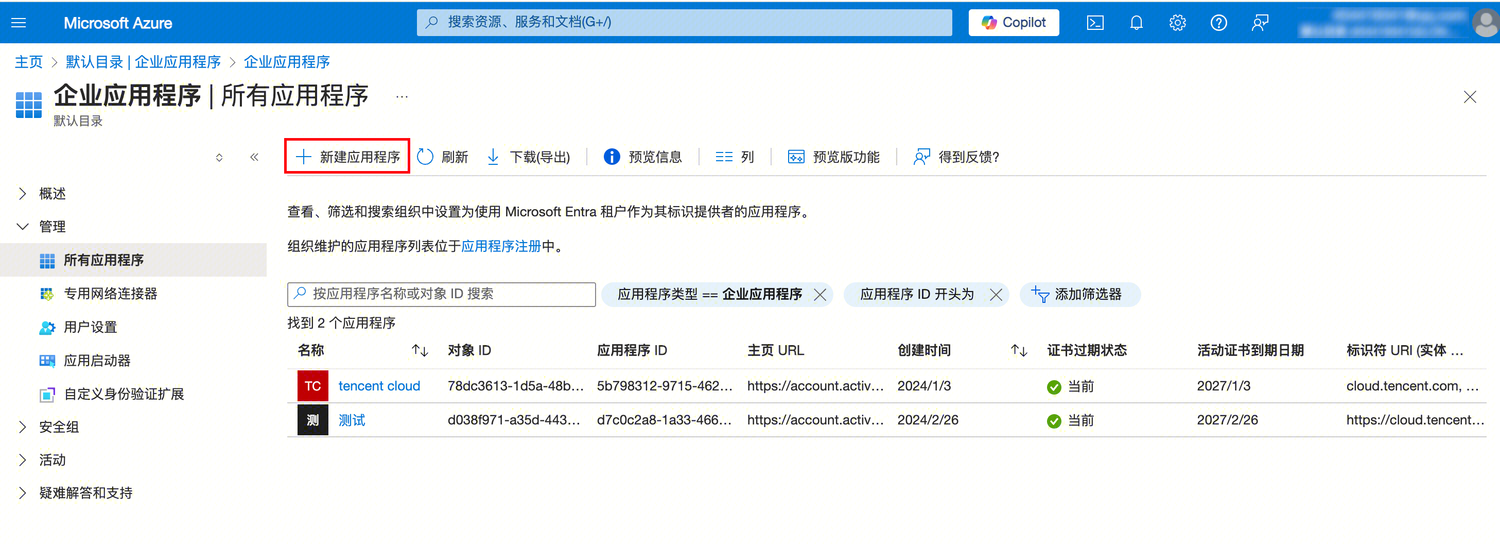
Task: Click the application name search field
Action: point(441,294)
